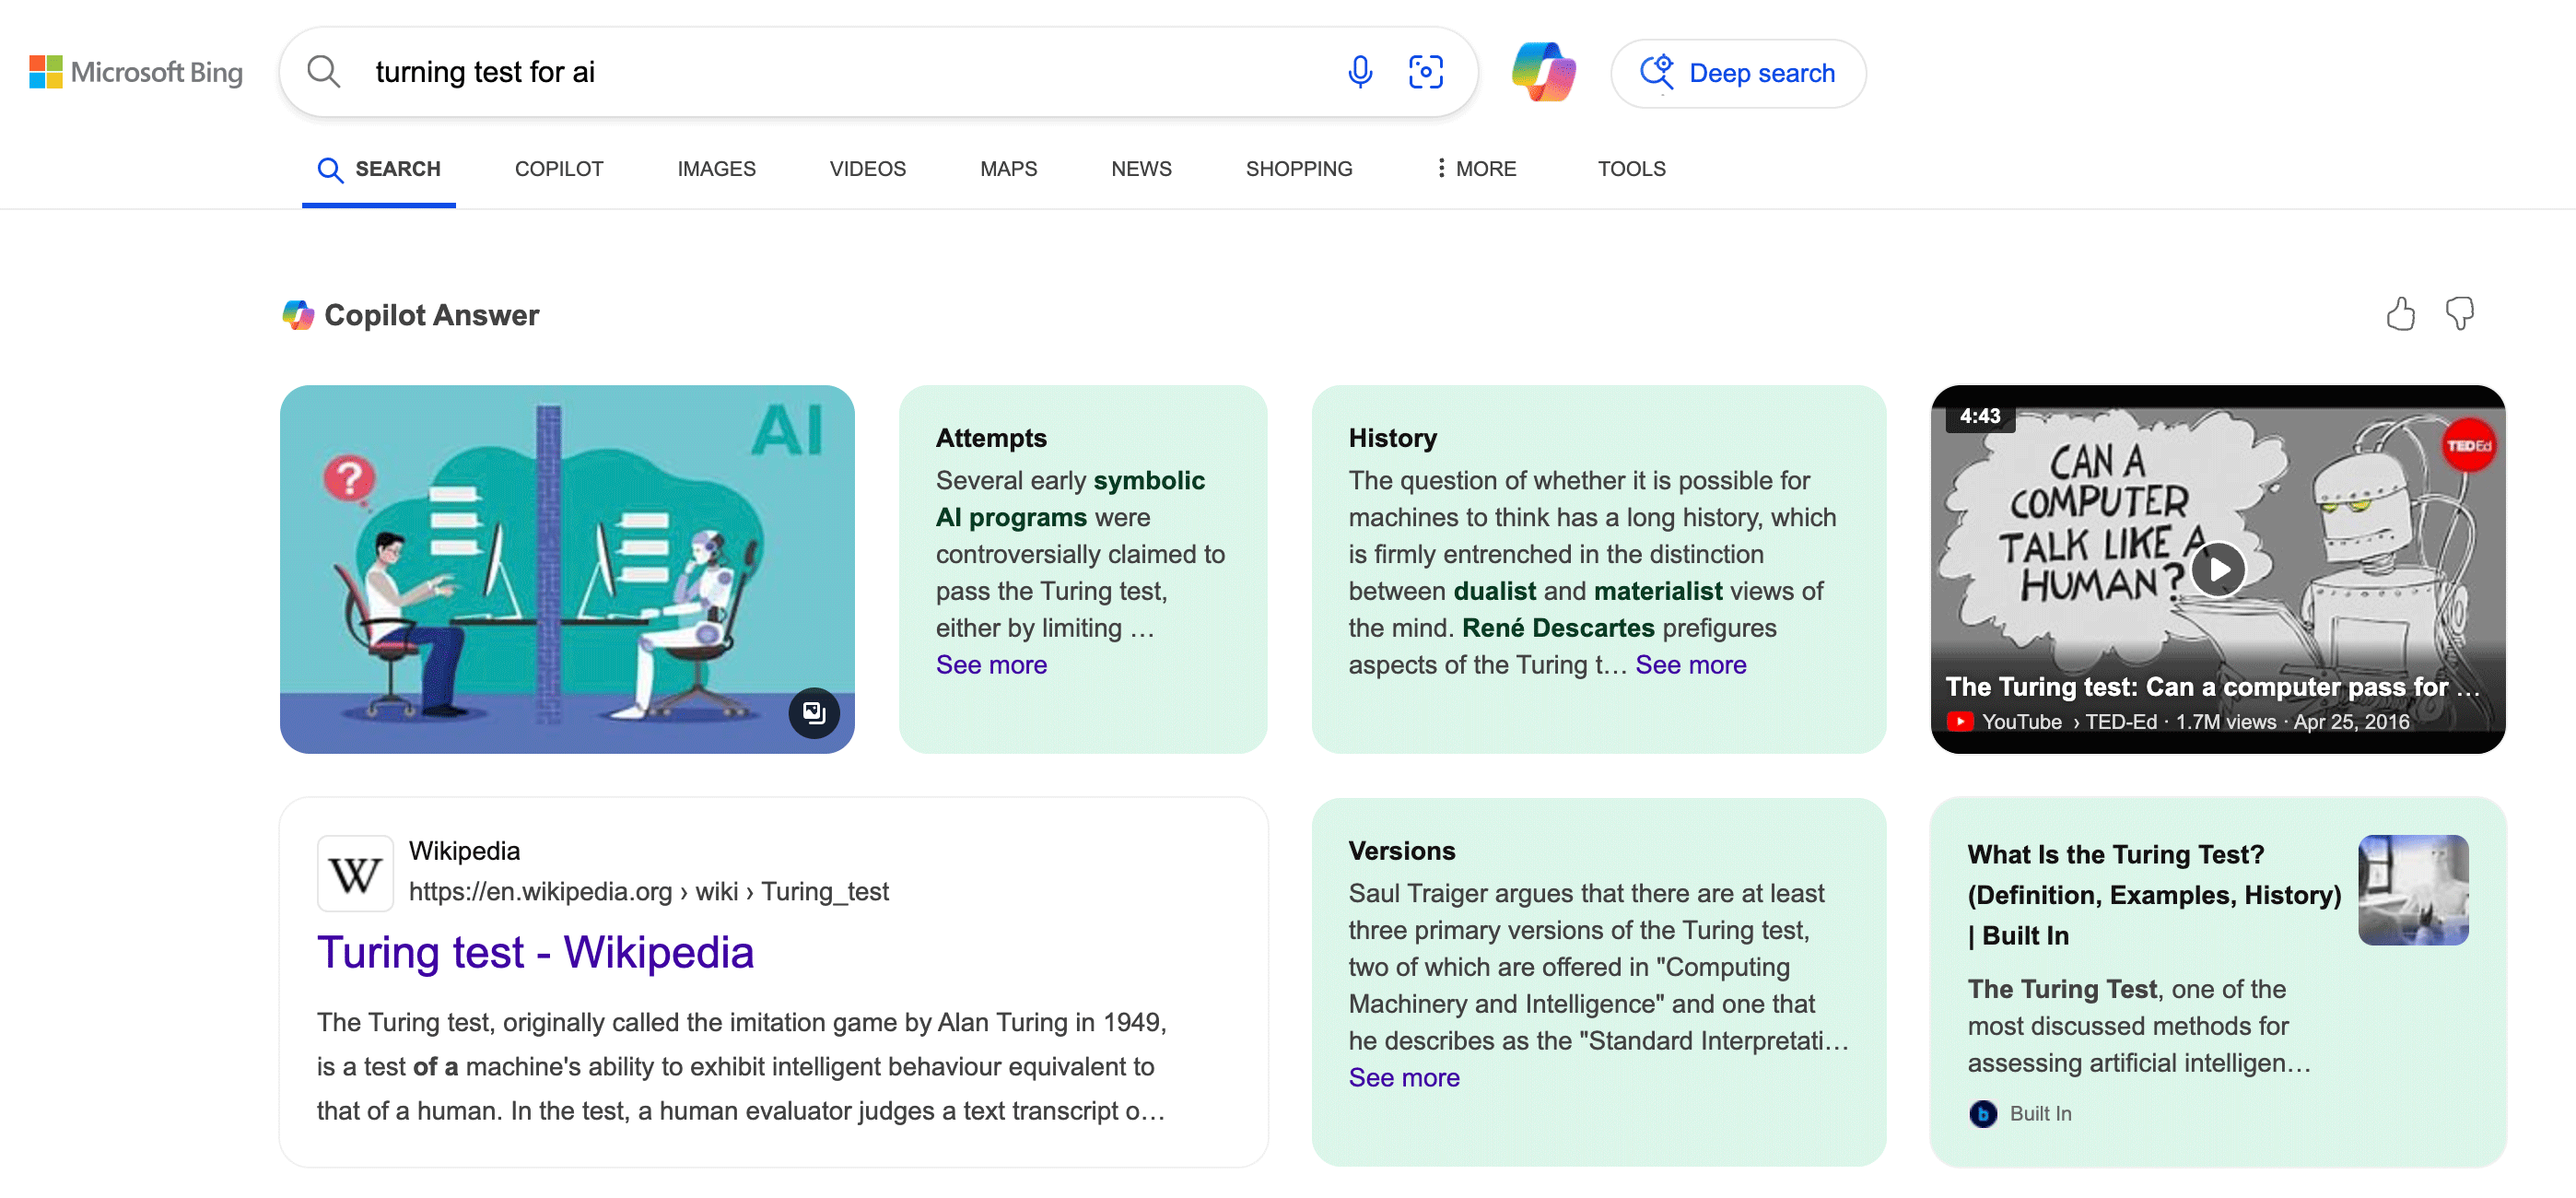
Task: Click the Built In article thumbnail
Action: click(x=2412, y=890)
